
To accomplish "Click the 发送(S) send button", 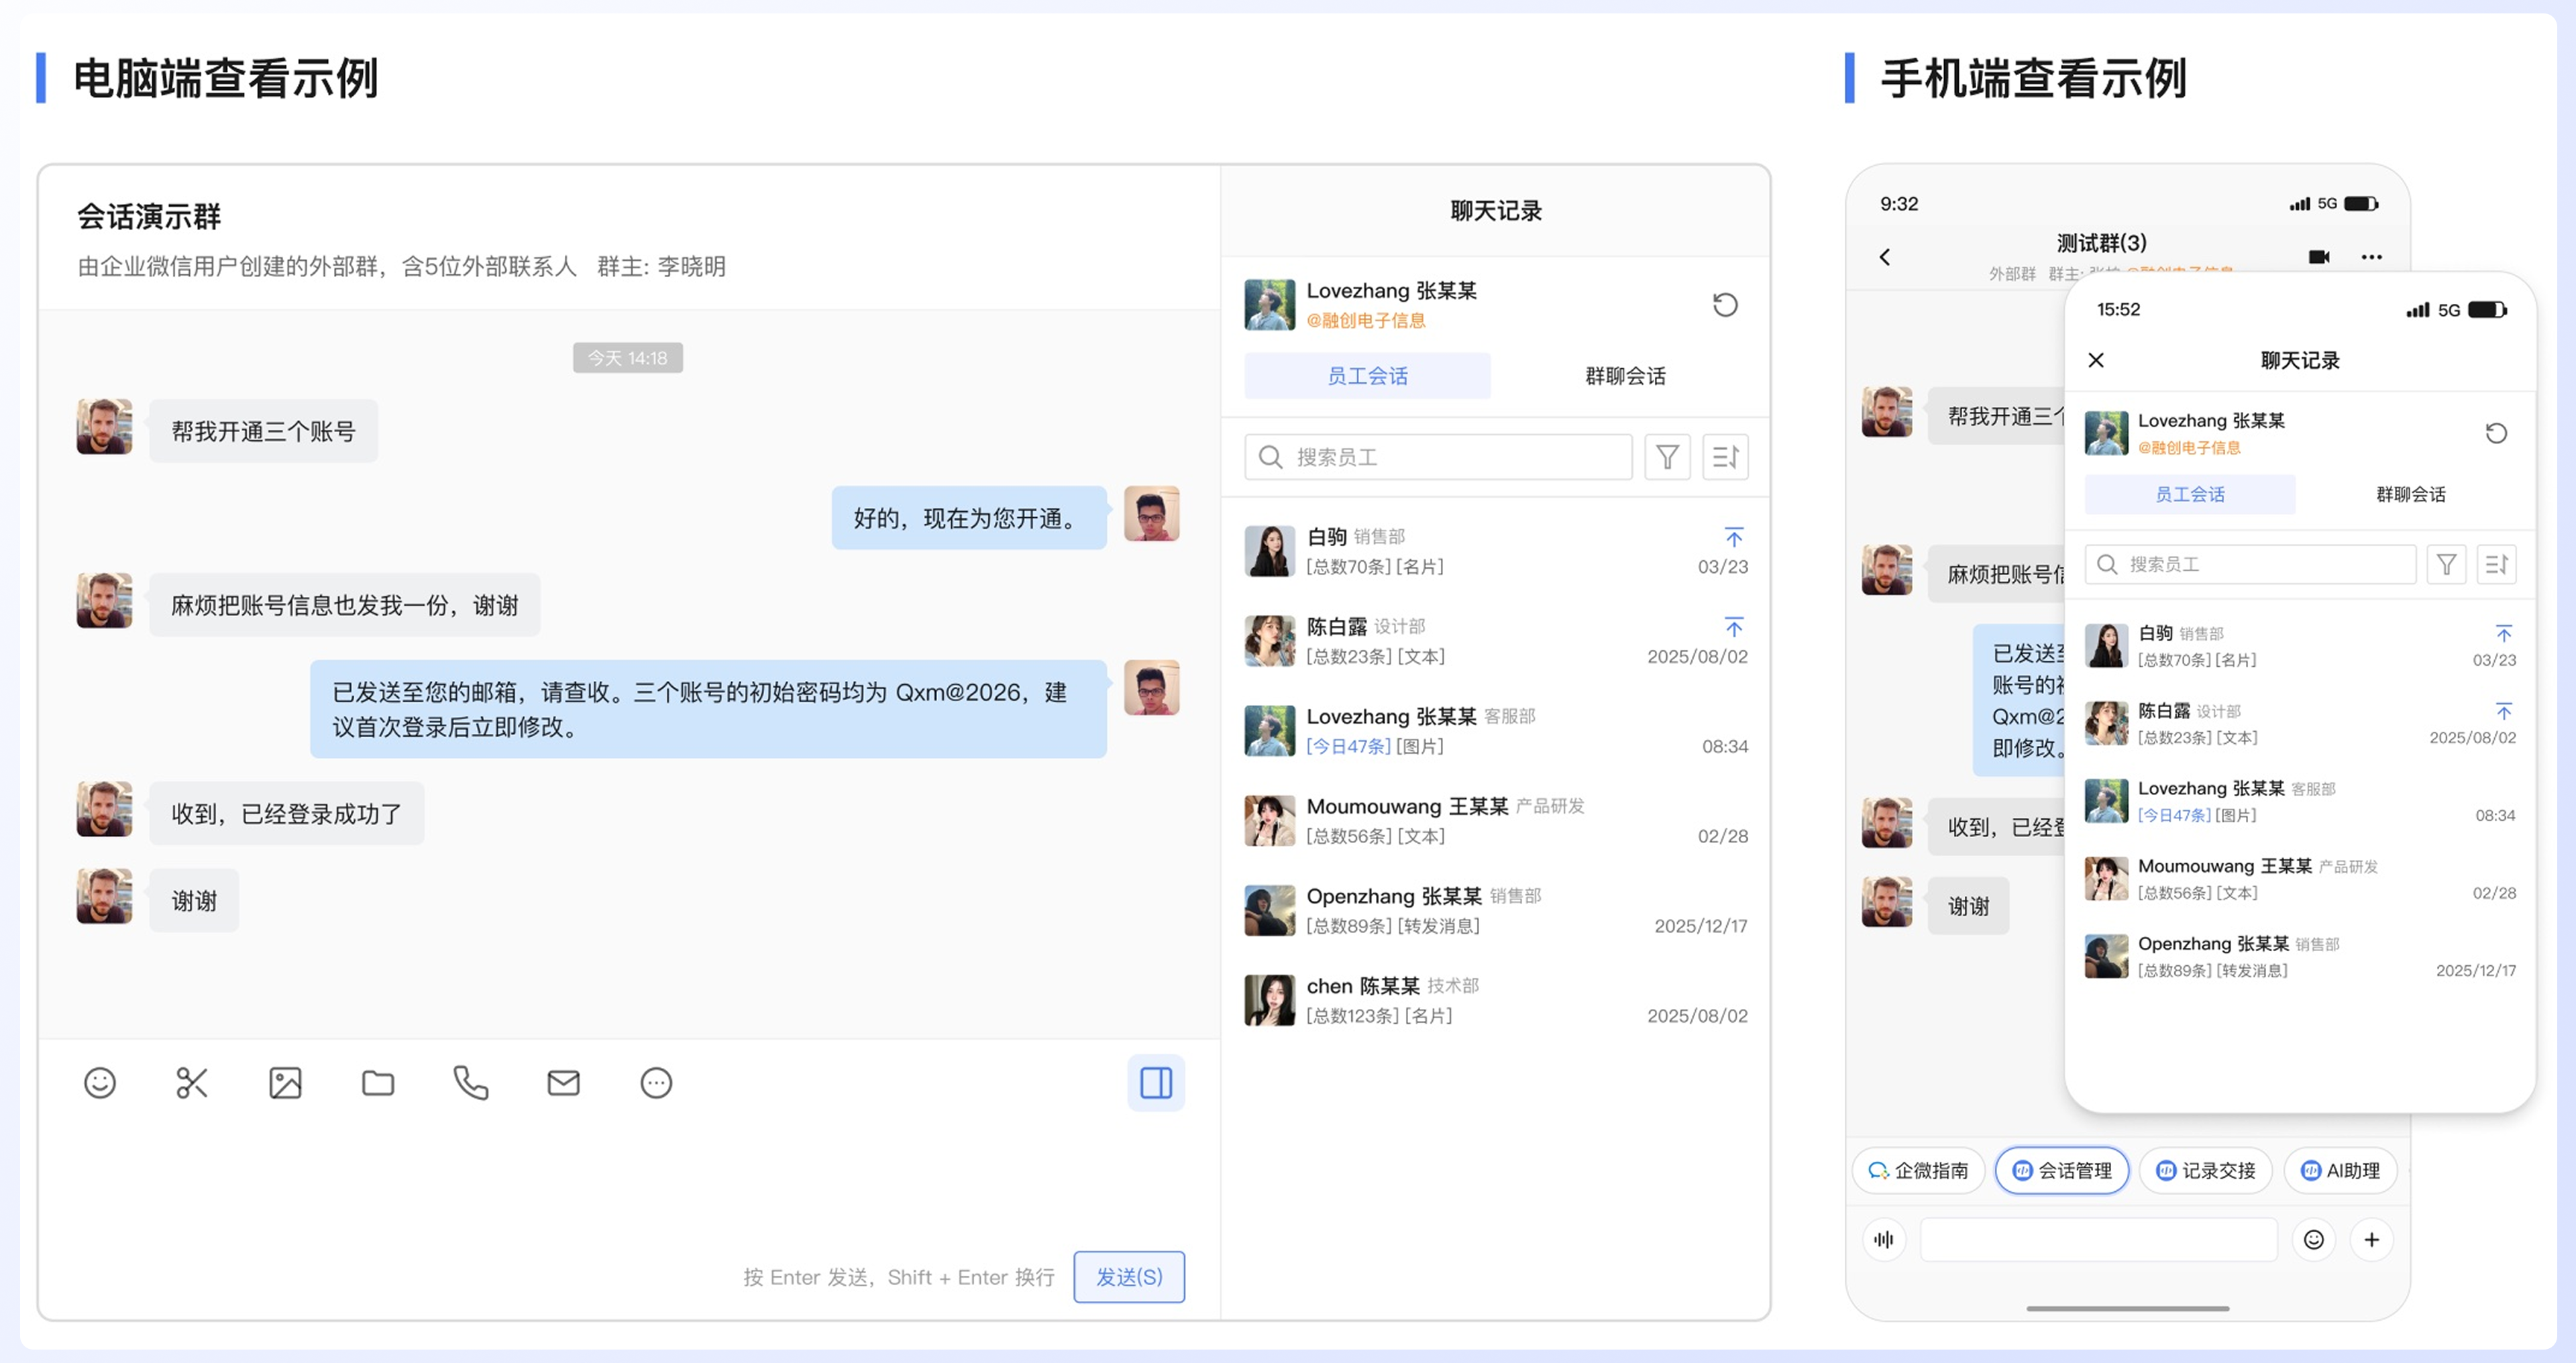I will (1129, 1277).
